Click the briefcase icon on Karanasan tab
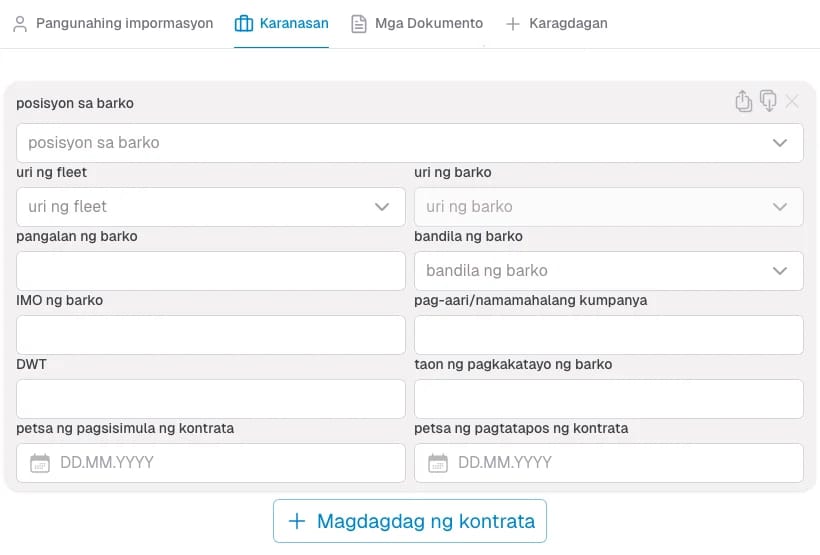 coord(243,23)
